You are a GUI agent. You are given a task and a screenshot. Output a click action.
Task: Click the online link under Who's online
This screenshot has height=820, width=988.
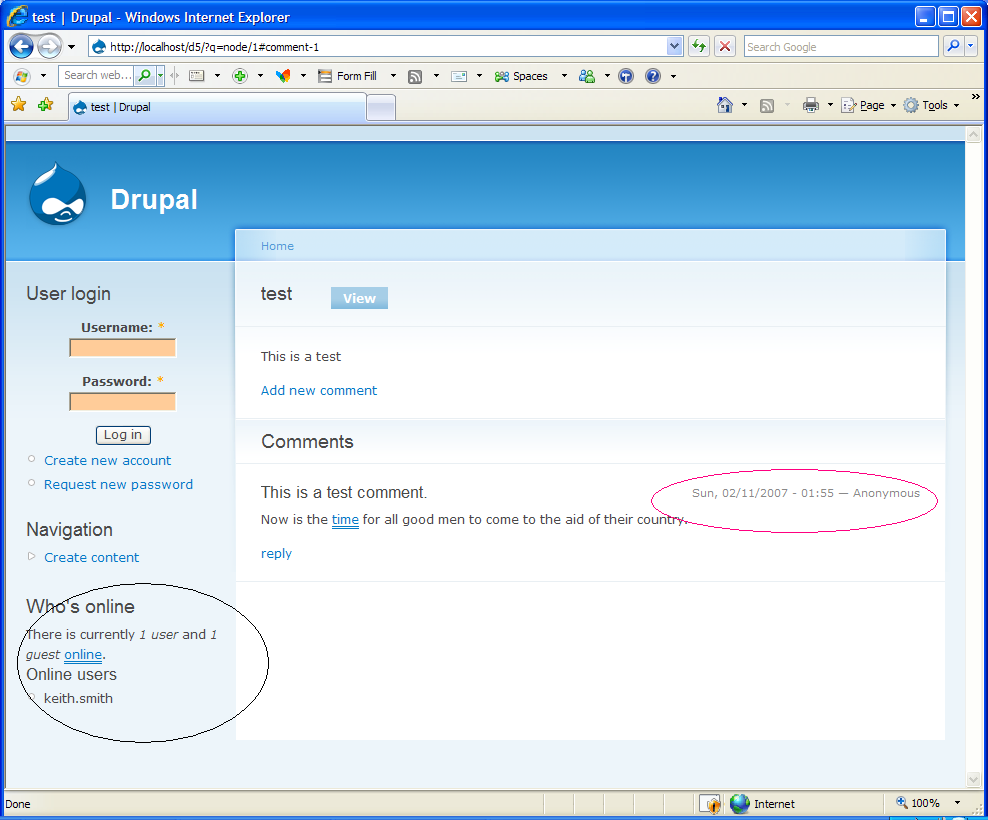pos(83,654)
